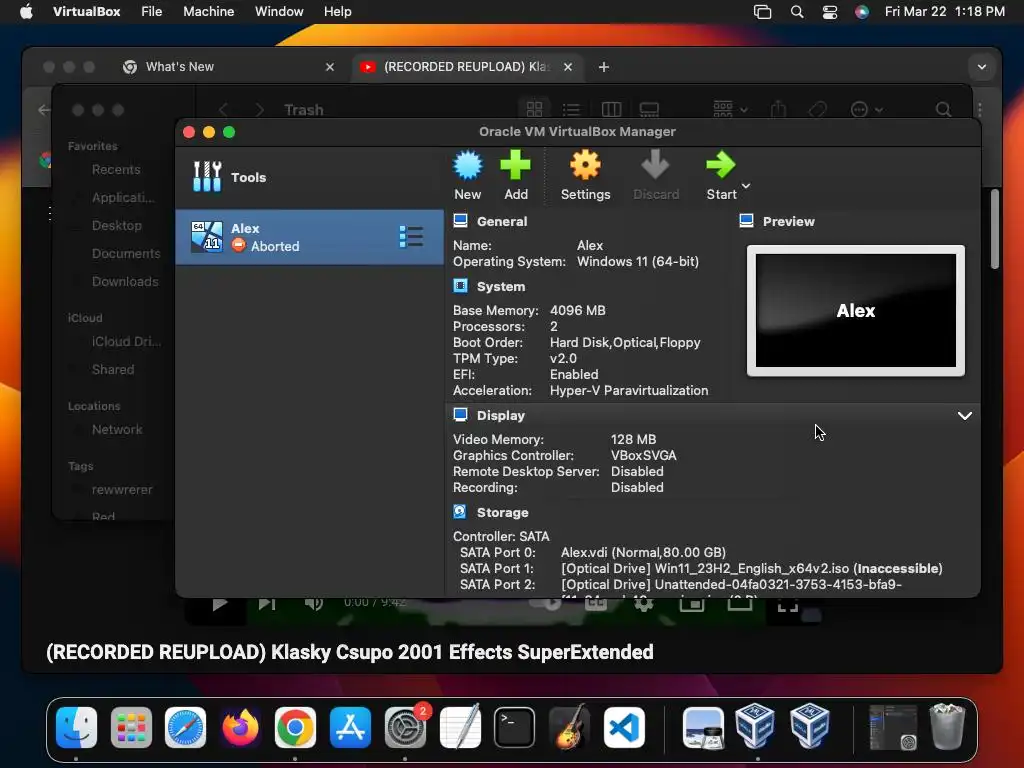Close the RECORDED REUPLOAD YouTube tab
Image resolution: width=1024 pixels, height=768 pixels.
click(568, 67)
